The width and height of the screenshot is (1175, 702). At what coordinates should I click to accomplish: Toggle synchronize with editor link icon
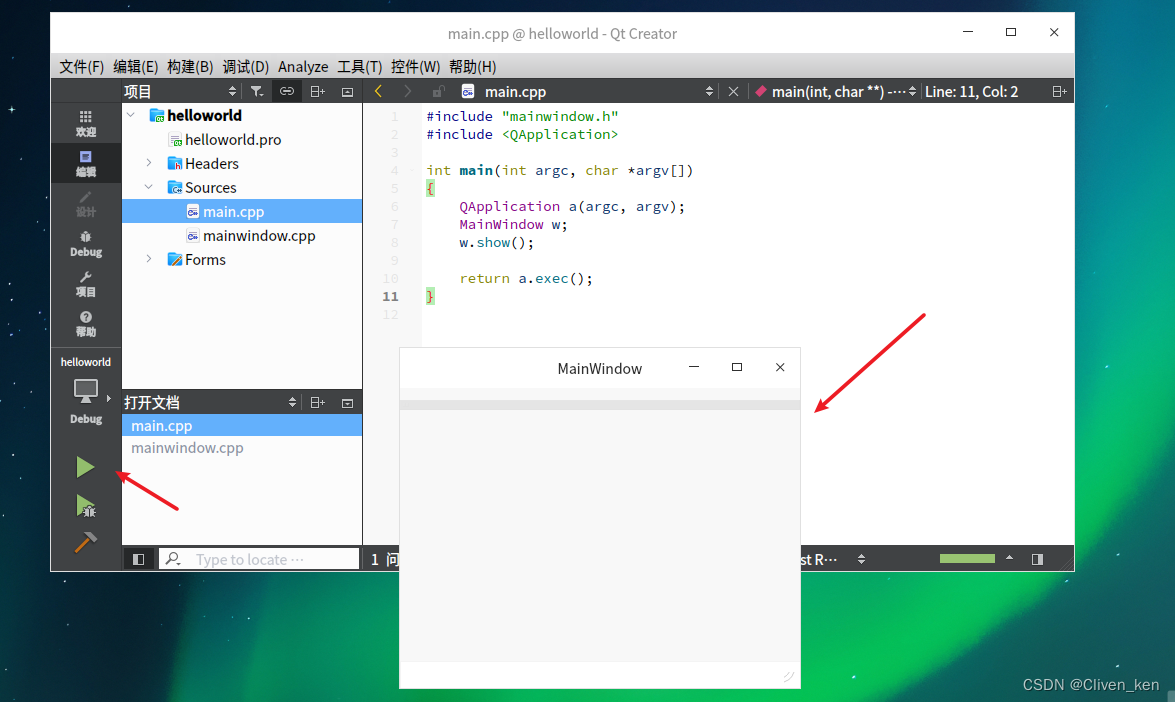click(x=286, y=91)
